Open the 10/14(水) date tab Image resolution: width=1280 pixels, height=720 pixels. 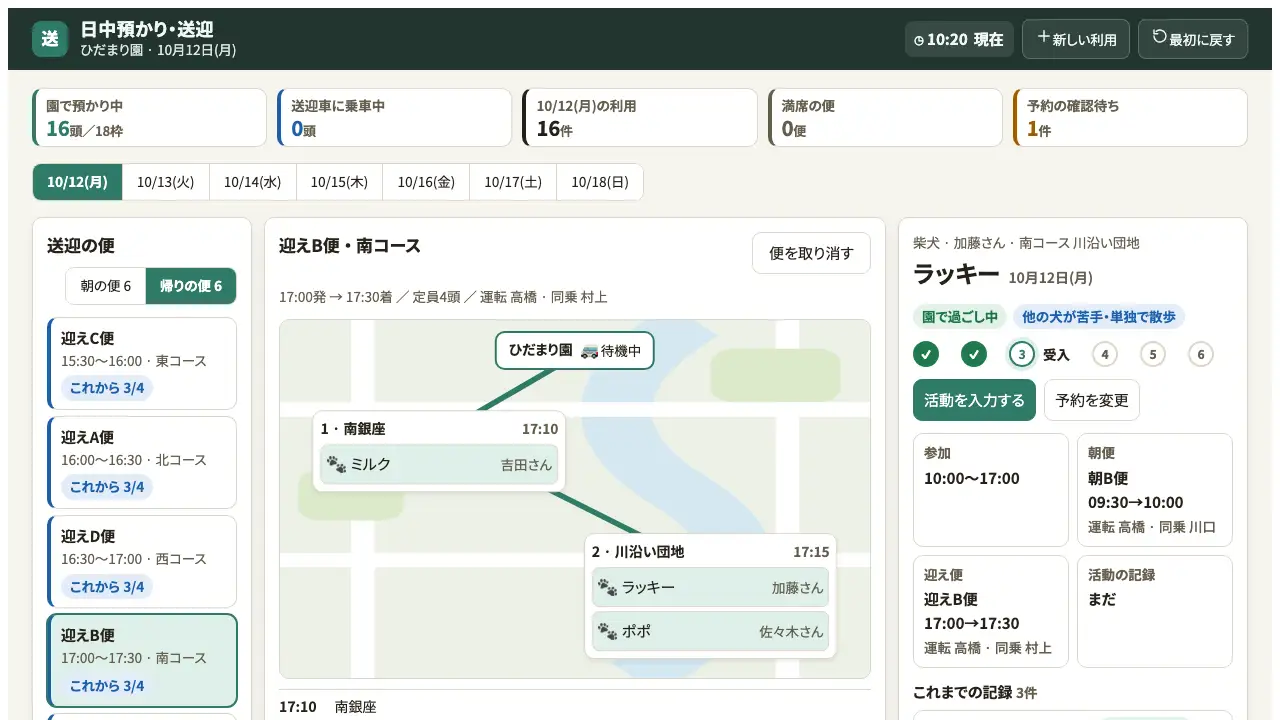[253, 182]
